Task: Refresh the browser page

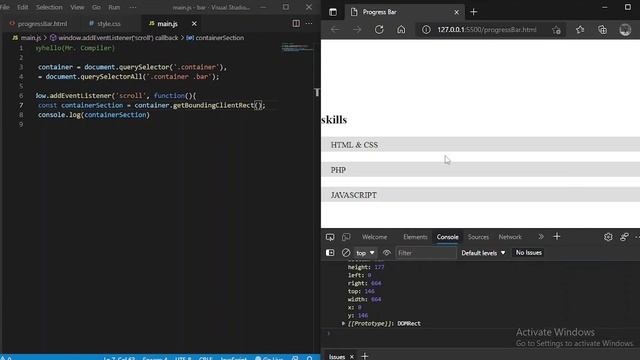Action: (x=379, y=30)
